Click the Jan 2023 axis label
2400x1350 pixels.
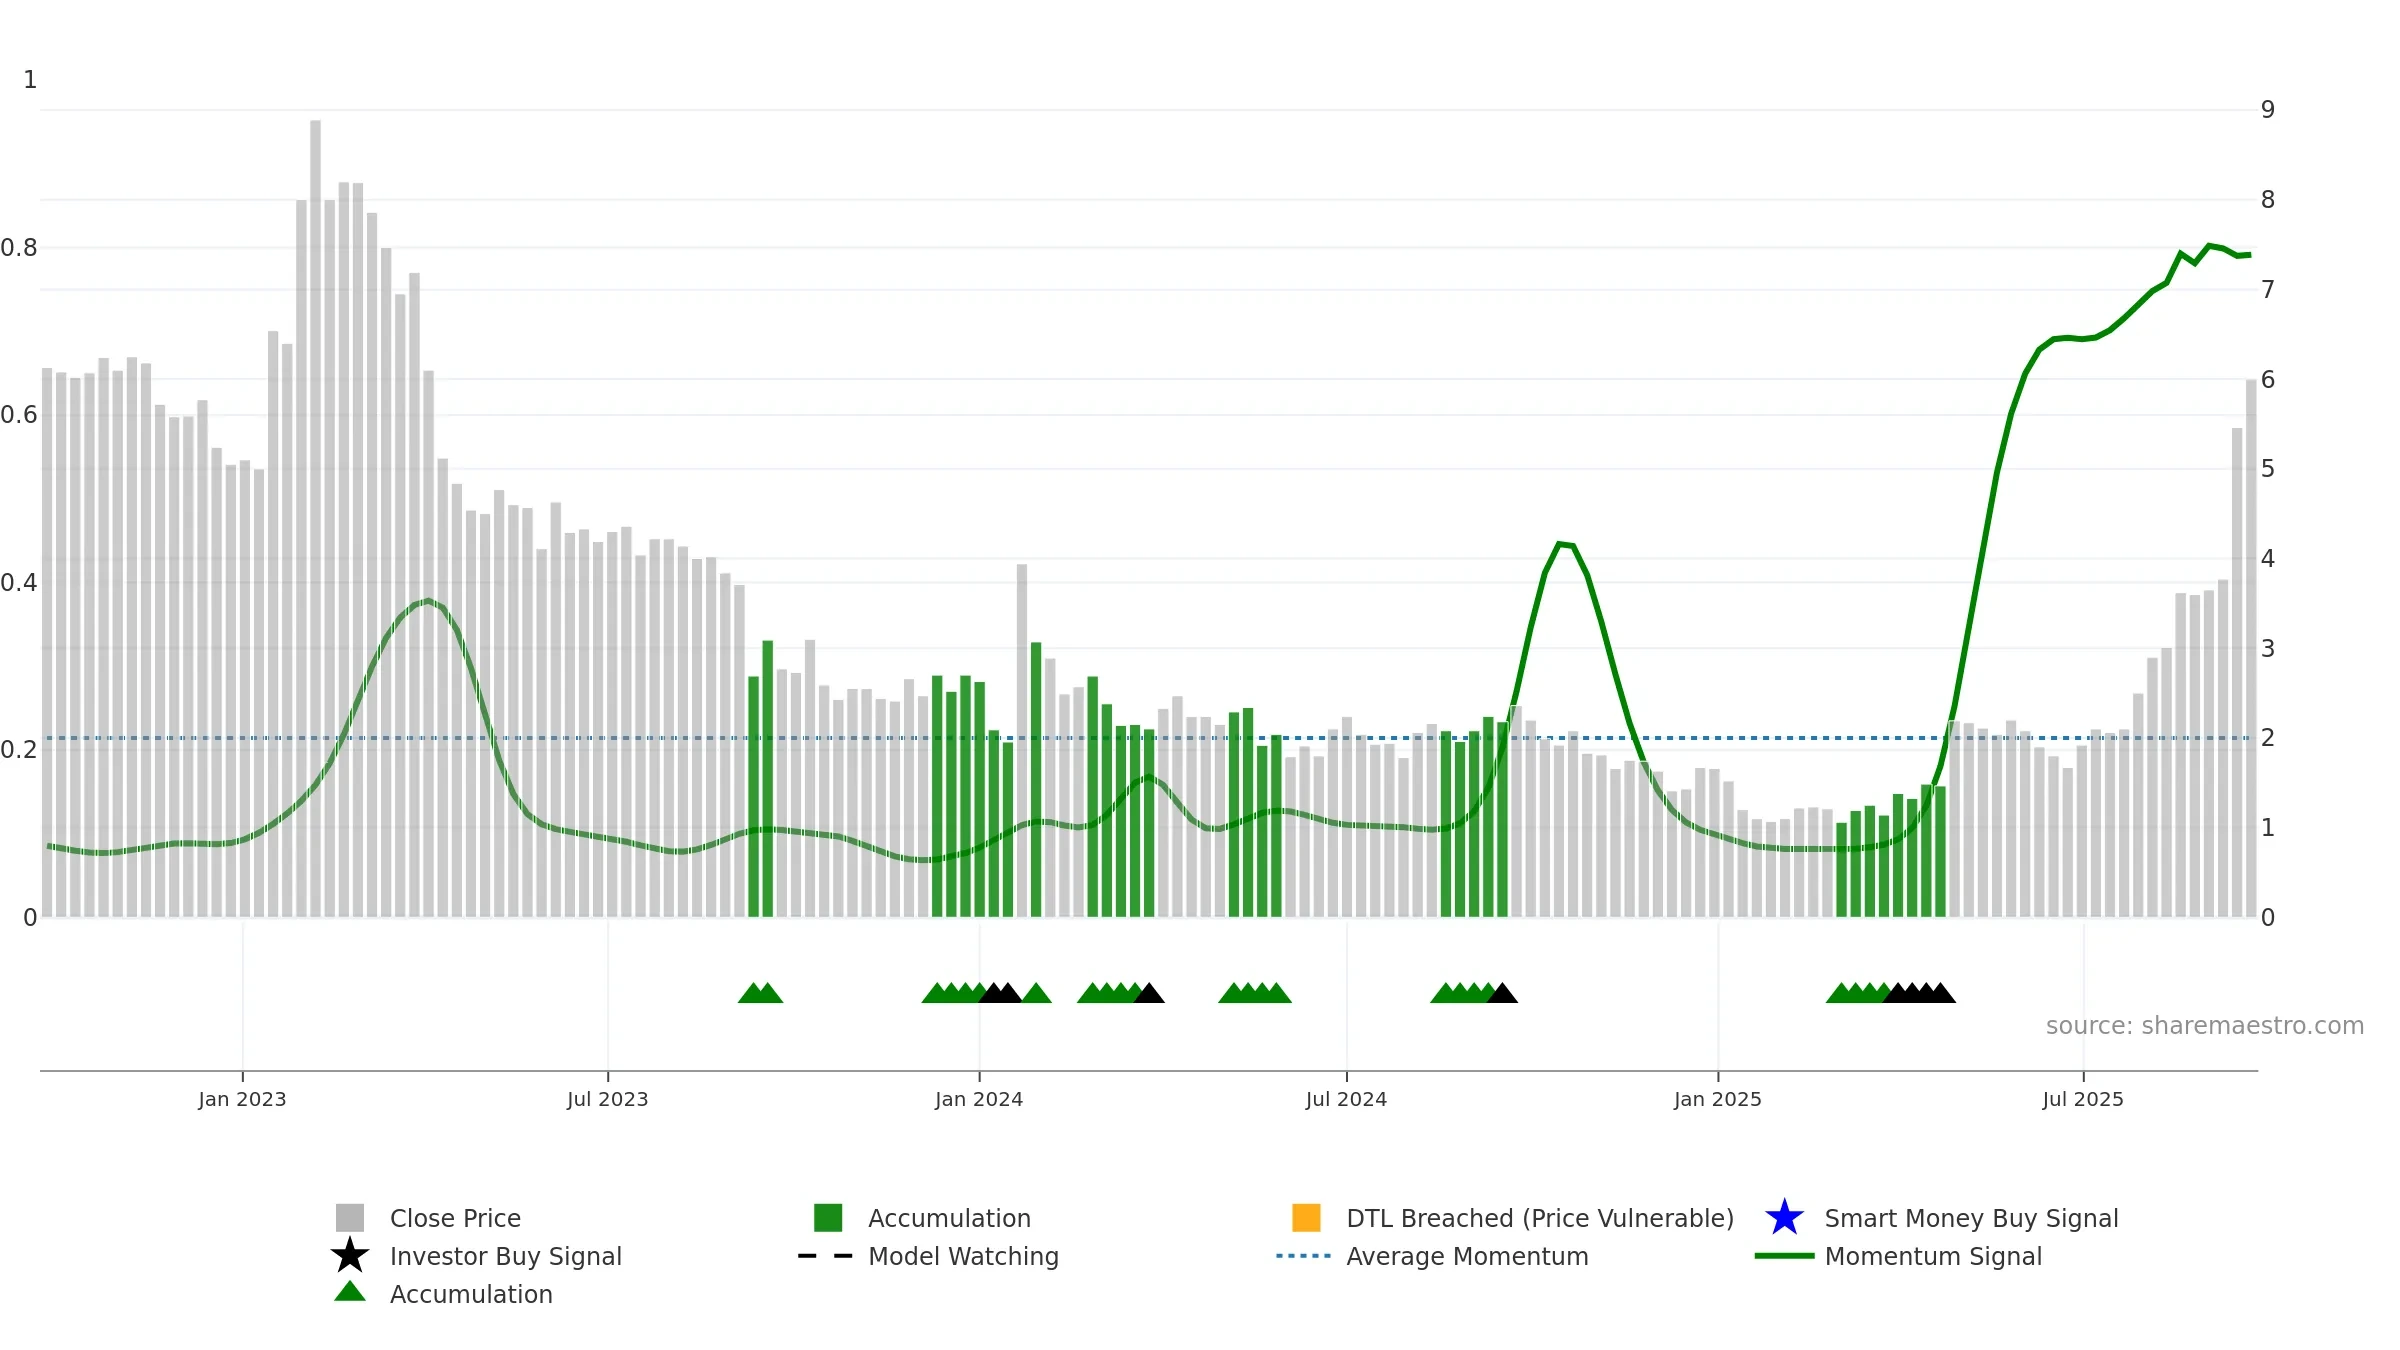point(242,1100)
